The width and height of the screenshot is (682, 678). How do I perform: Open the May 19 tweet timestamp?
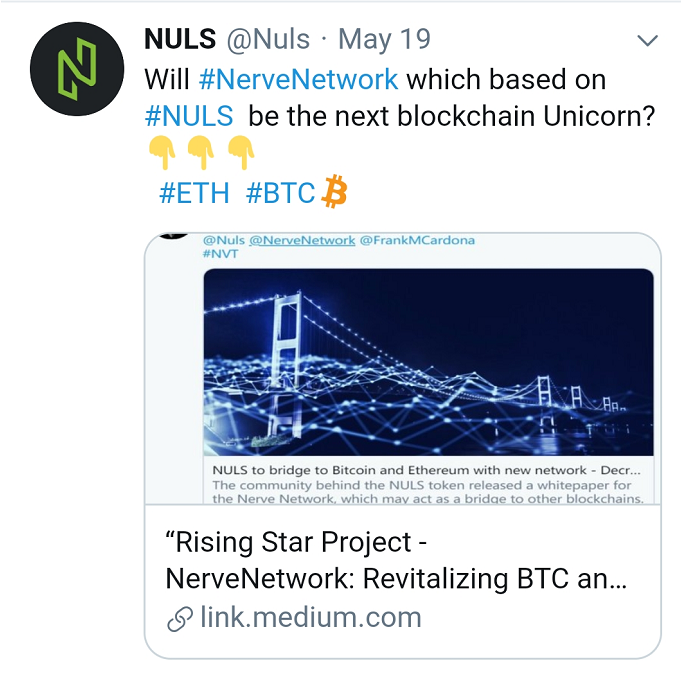(384, 40)
